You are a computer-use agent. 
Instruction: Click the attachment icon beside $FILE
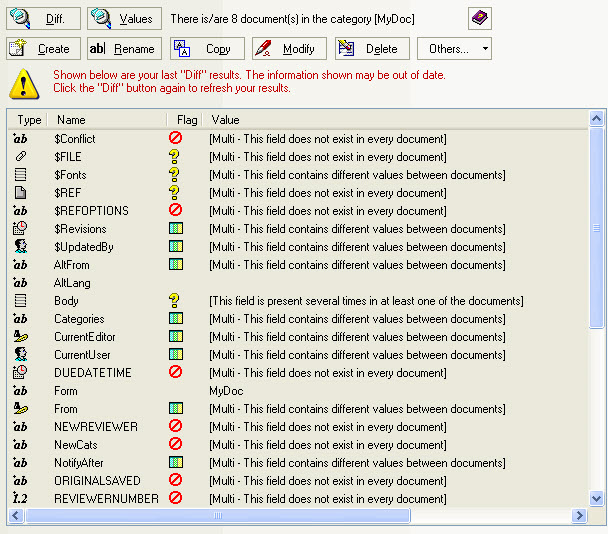[20, 157]
